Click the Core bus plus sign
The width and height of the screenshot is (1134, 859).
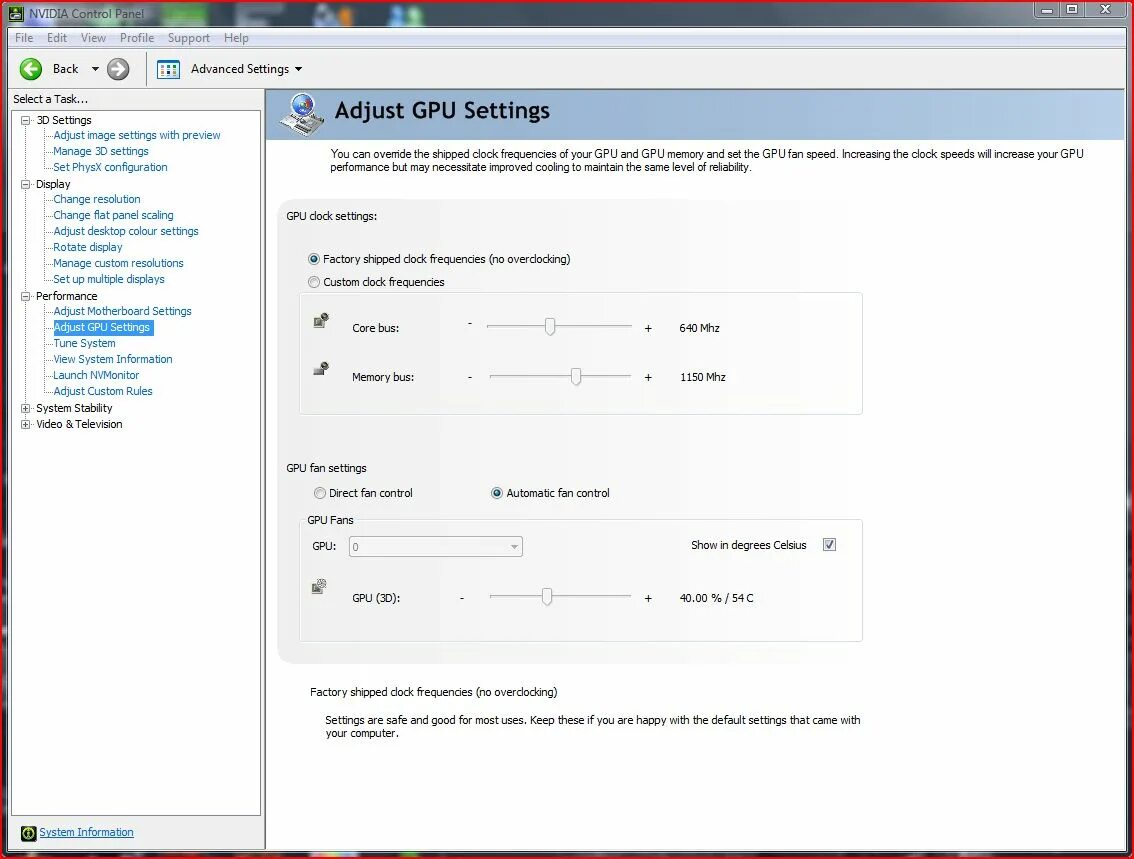(x=648, y=328)
